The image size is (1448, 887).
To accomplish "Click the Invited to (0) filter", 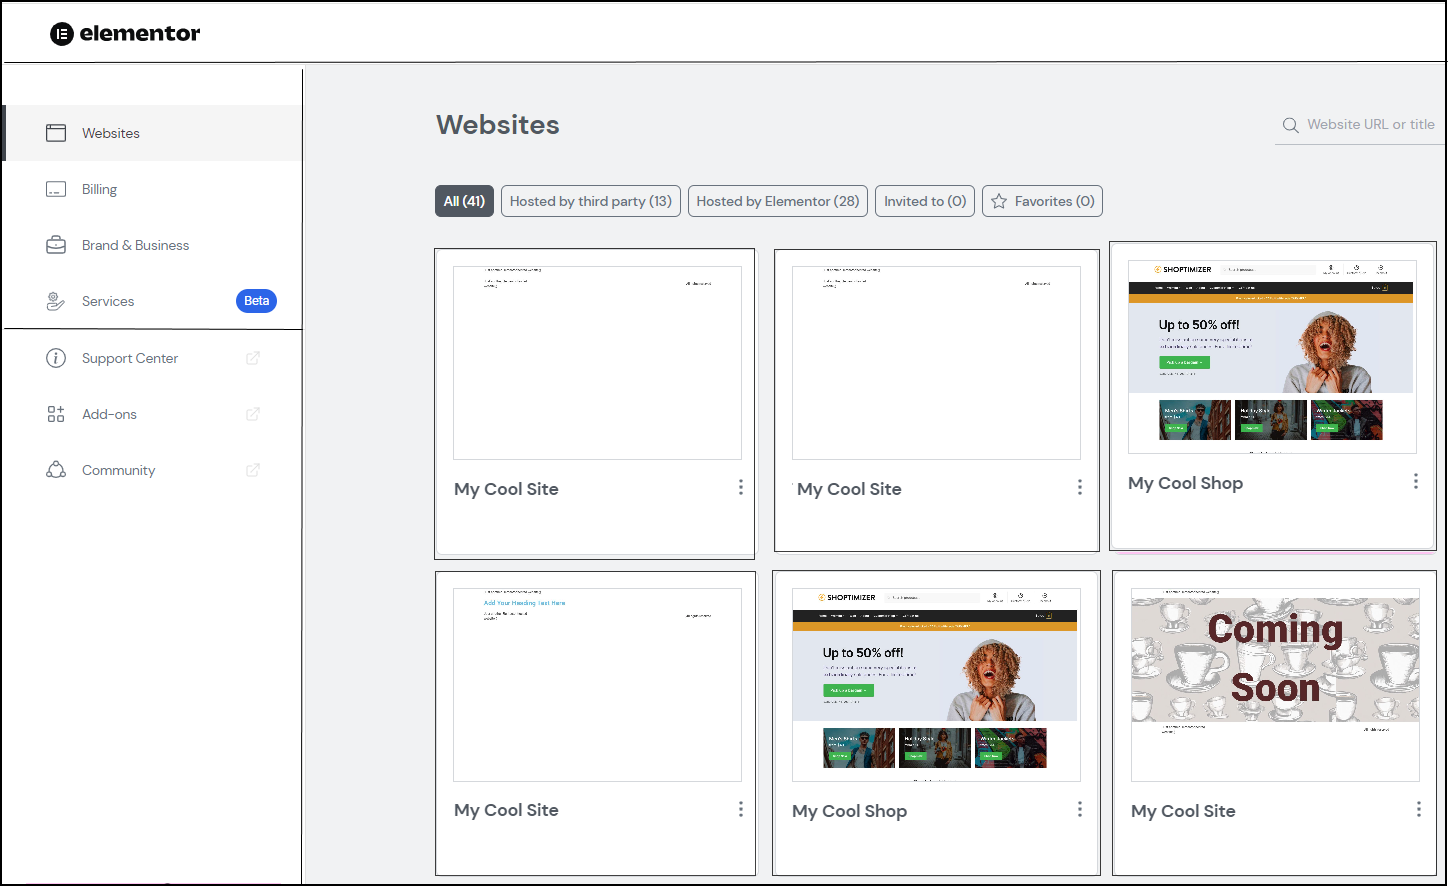I will (924, 200).
